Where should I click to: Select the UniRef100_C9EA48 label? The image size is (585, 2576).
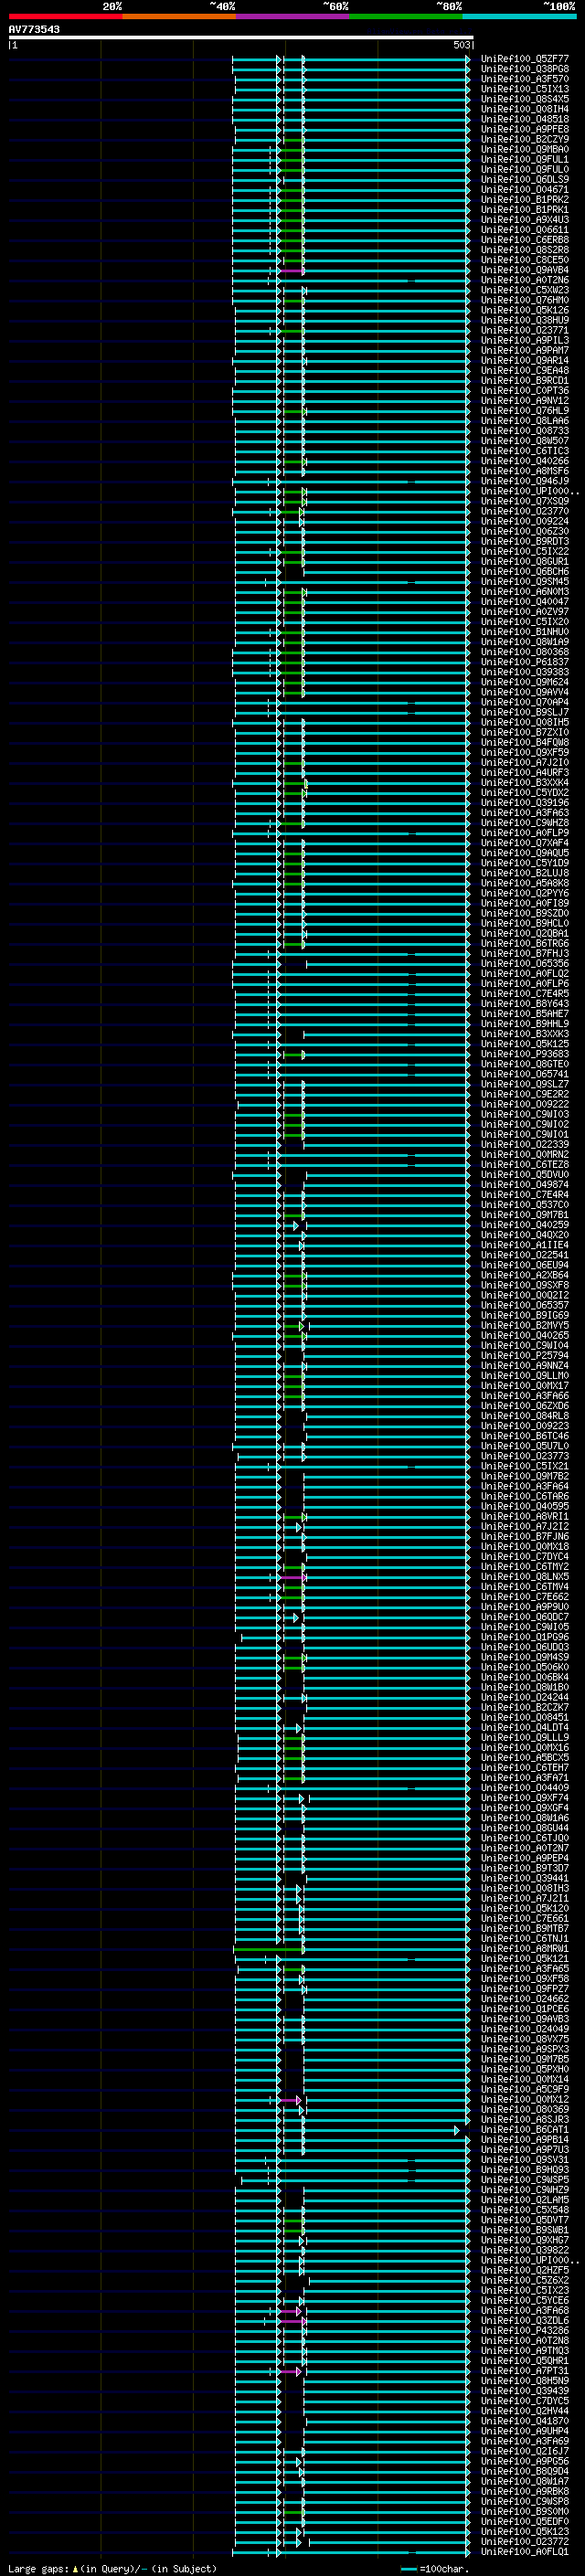pos(525,370)
